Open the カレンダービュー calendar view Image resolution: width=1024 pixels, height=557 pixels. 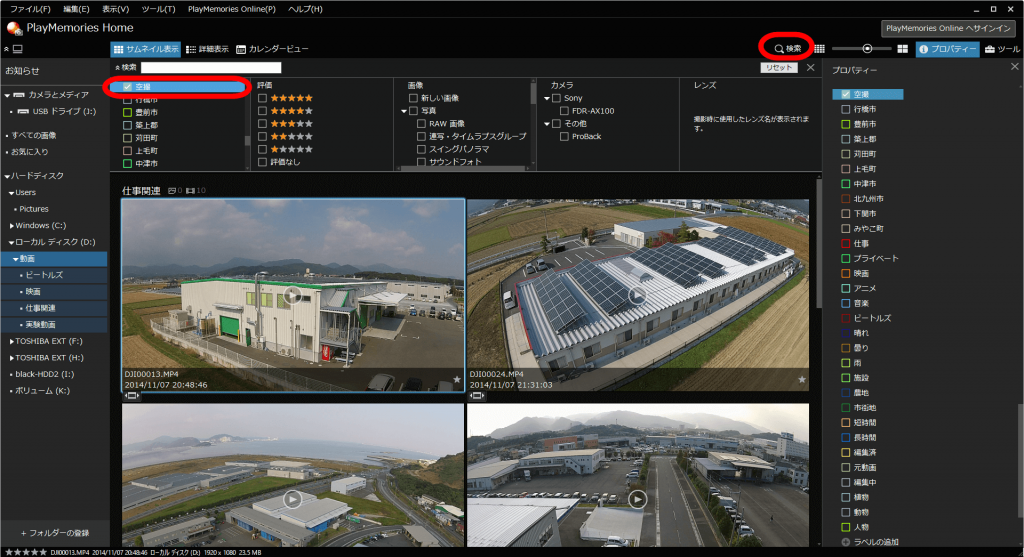coord(272,49)
